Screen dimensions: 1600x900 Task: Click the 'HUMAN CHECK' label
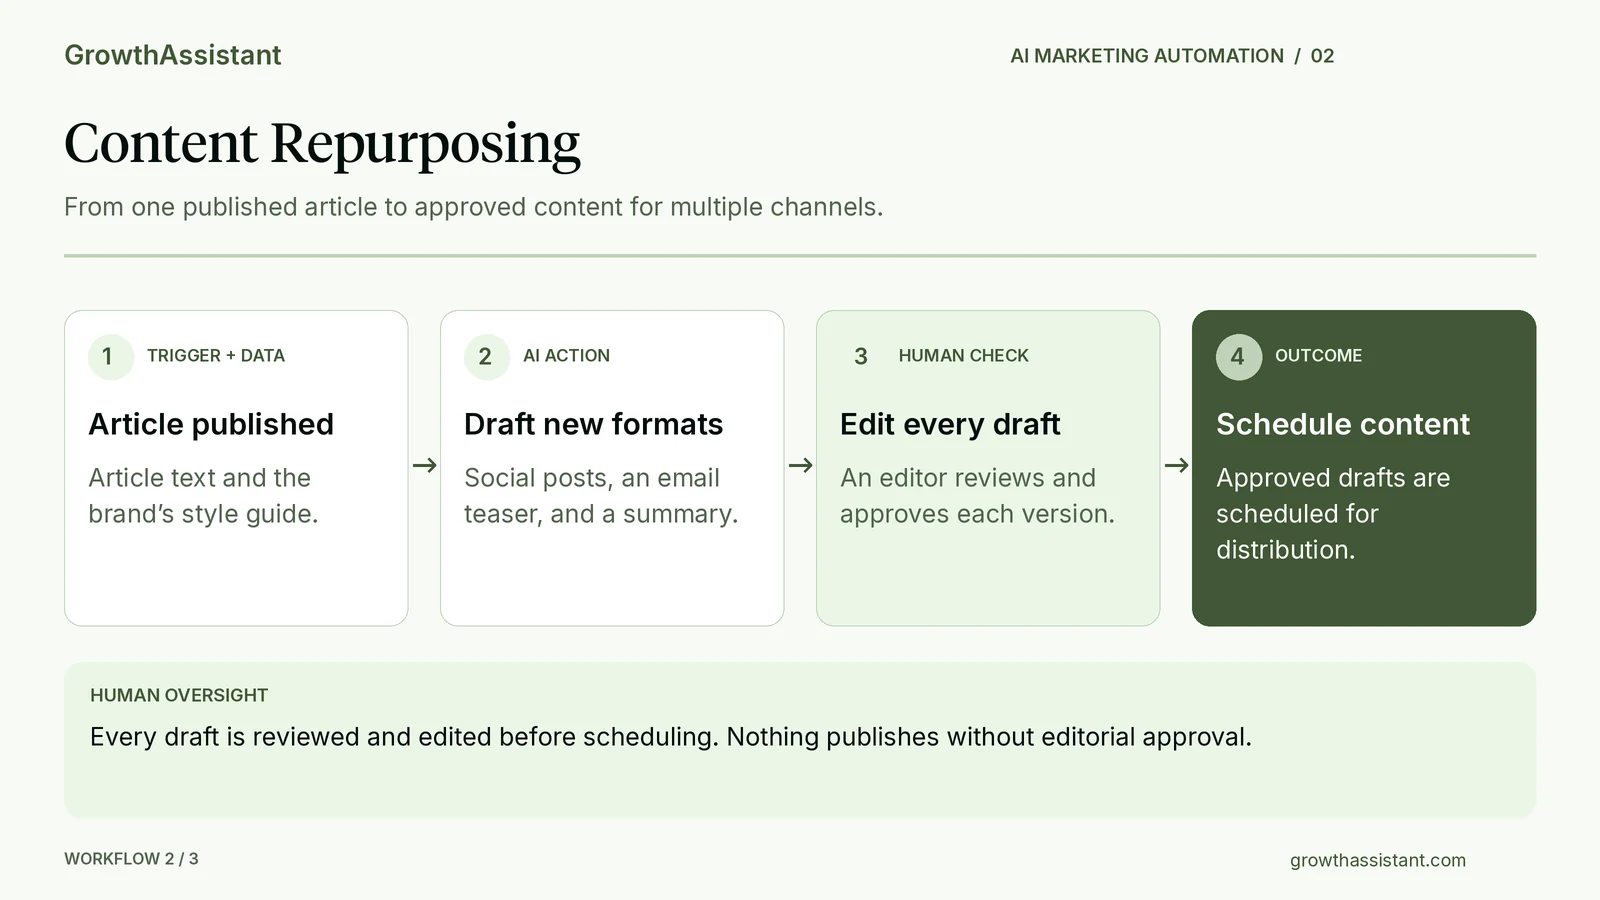coord(963,356)
